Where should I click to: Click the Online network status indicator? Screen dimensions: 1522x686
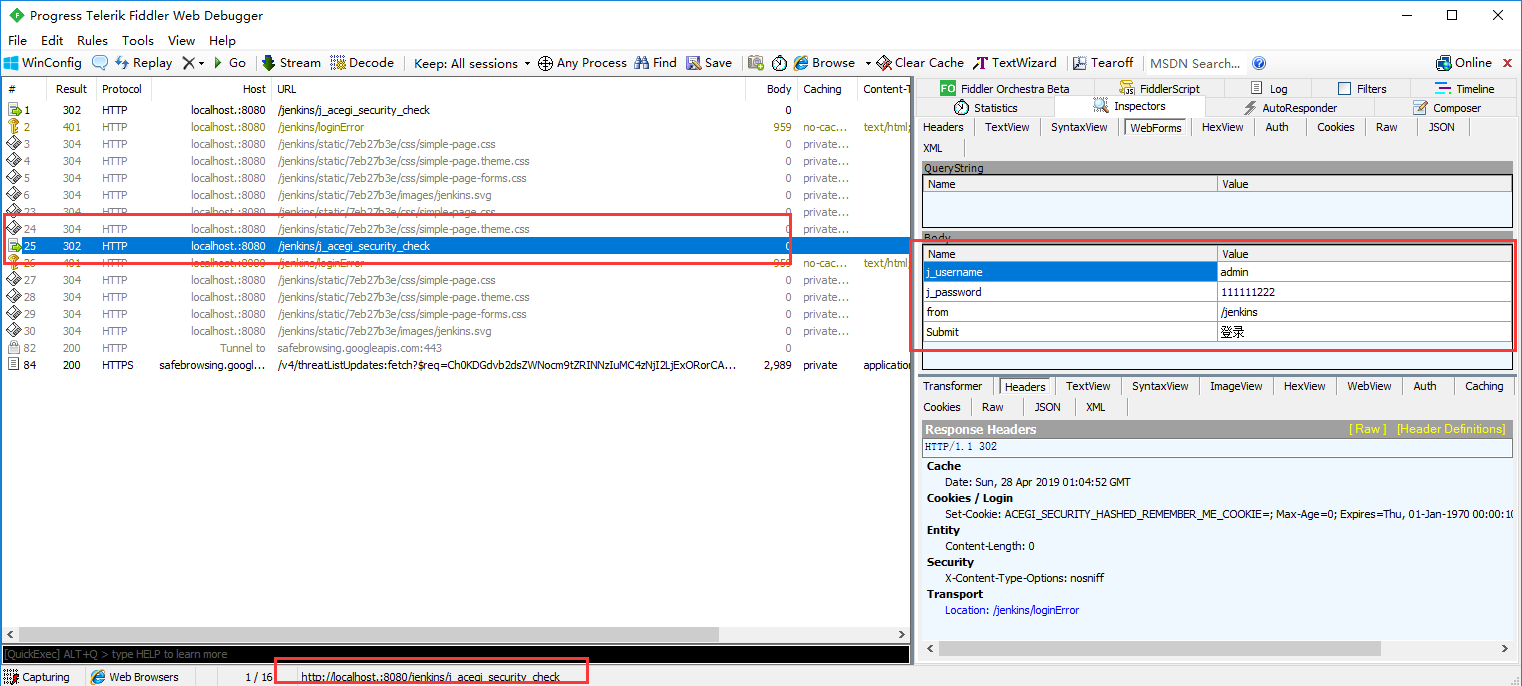1464,63
